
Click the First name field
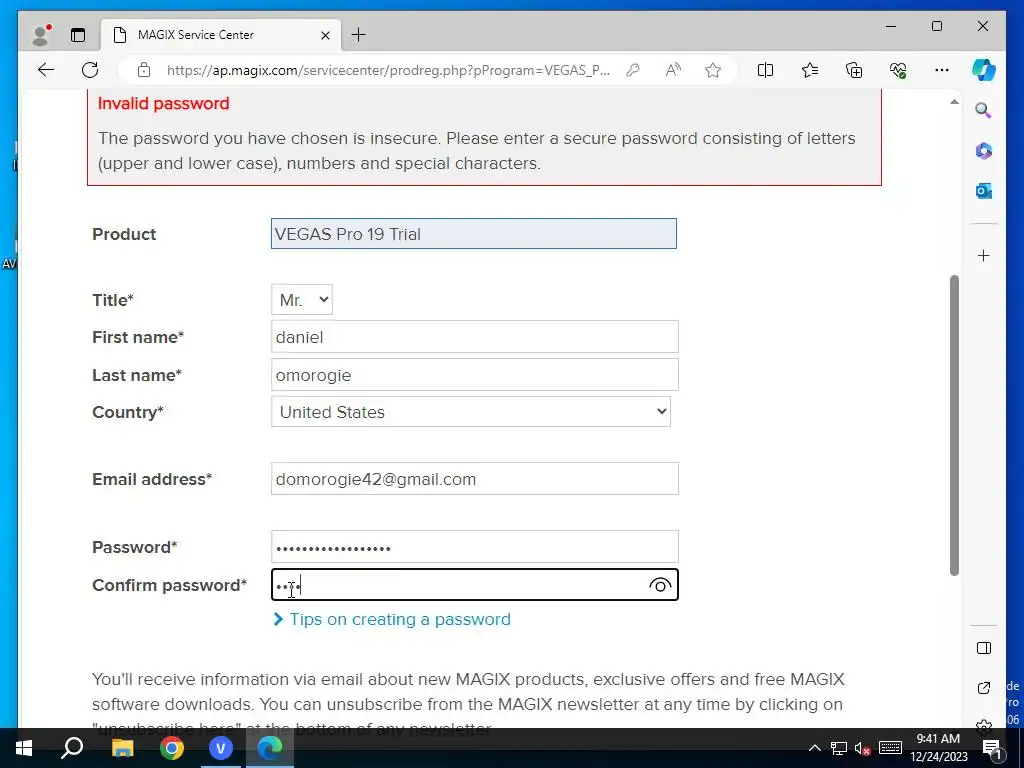click(475, 337)
